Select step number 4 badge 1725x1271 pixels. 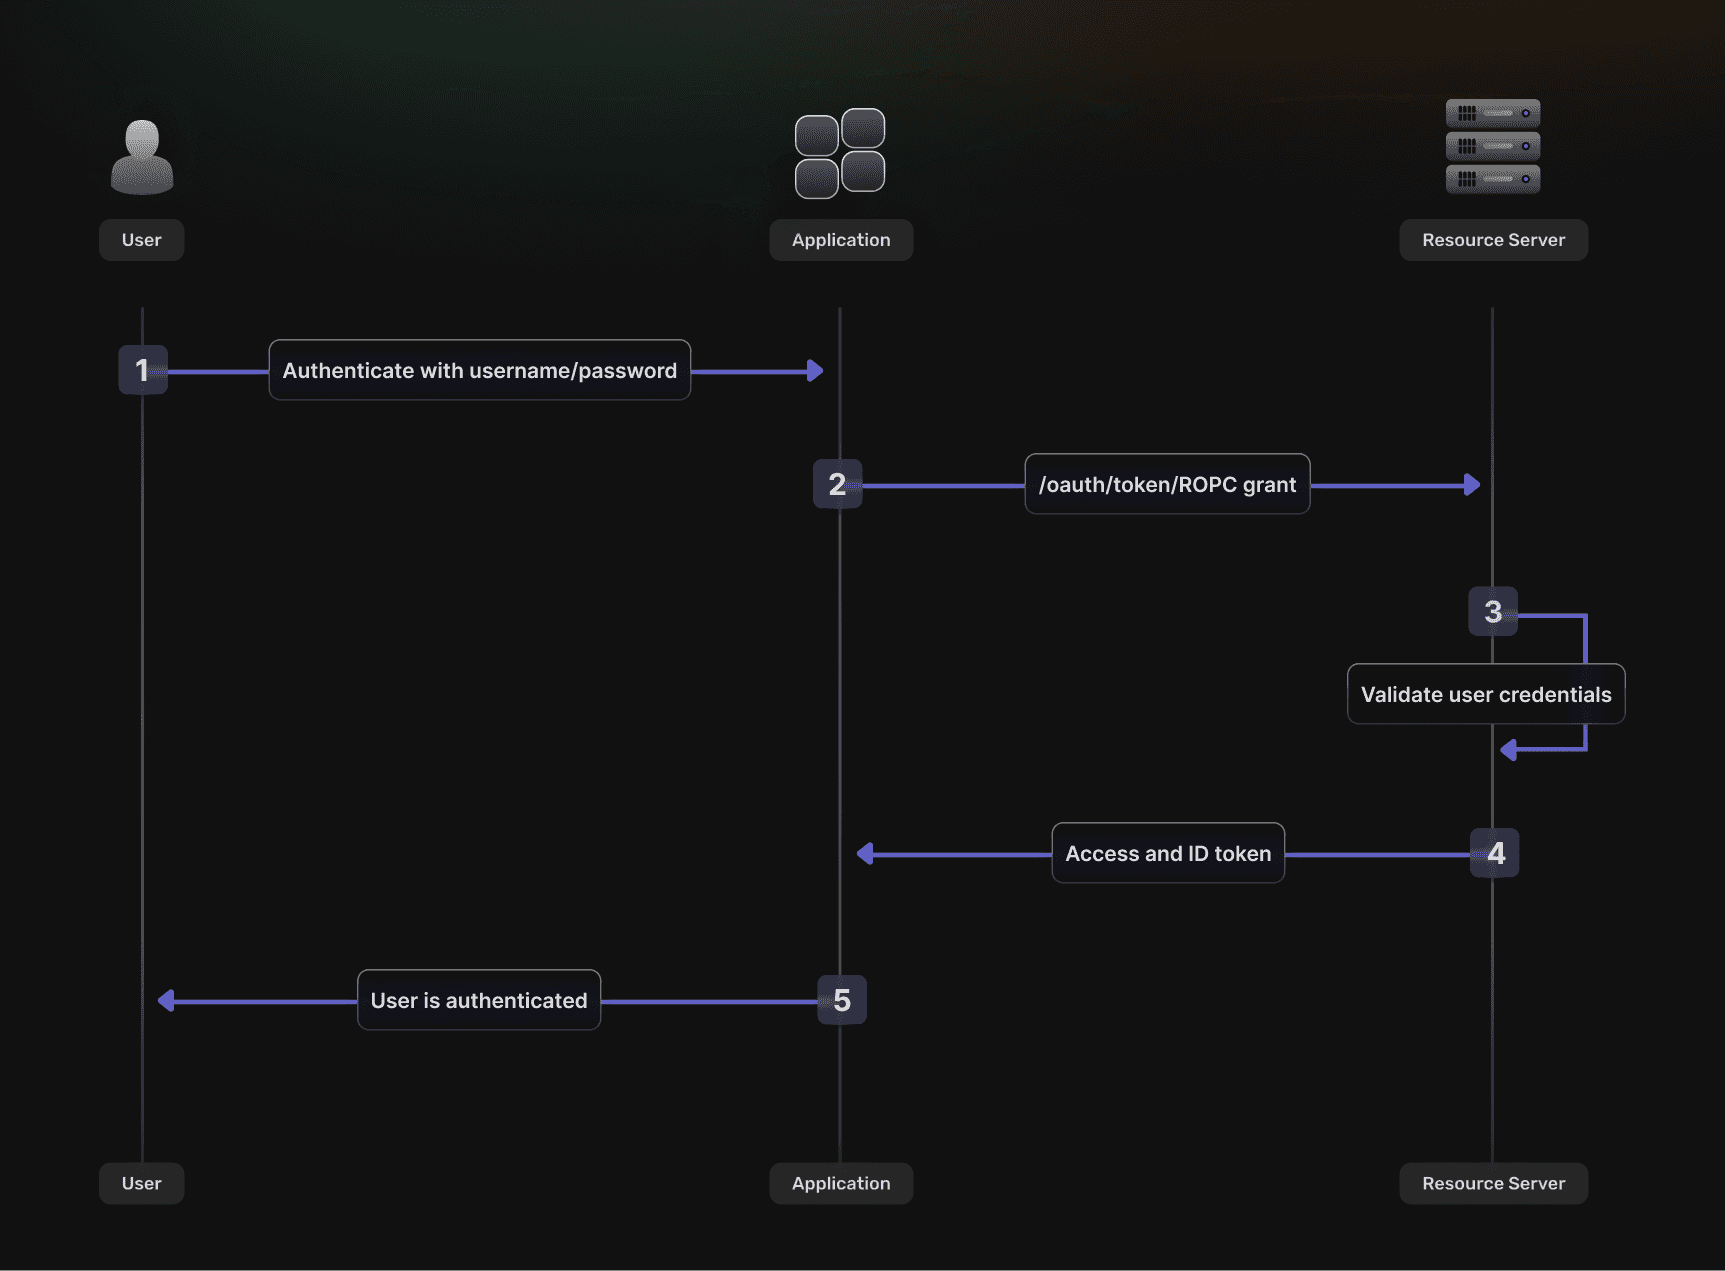pos(1494,853)
